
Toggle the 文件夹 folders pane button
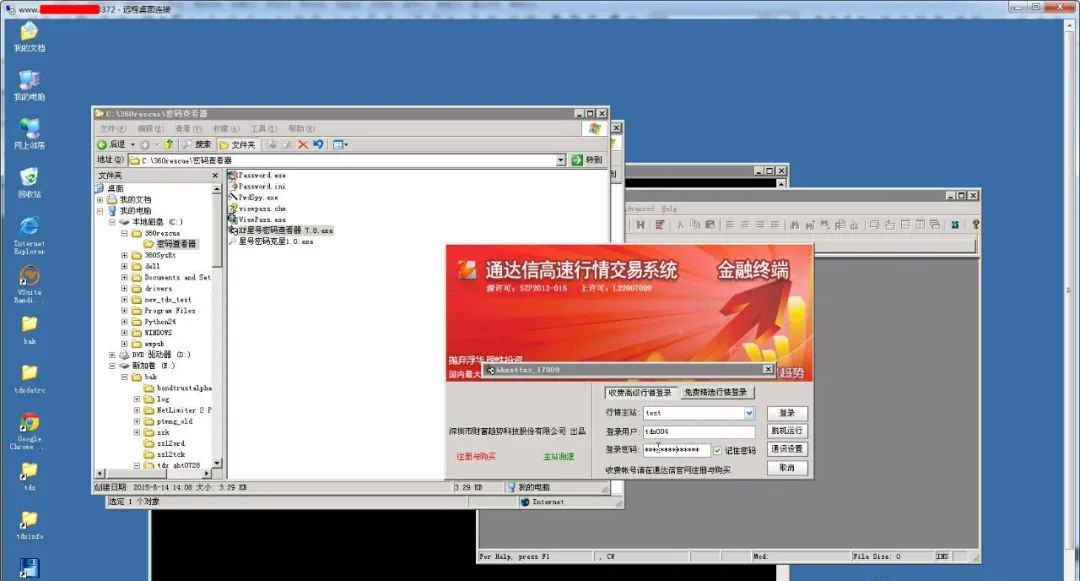click(x=237, y=145)
